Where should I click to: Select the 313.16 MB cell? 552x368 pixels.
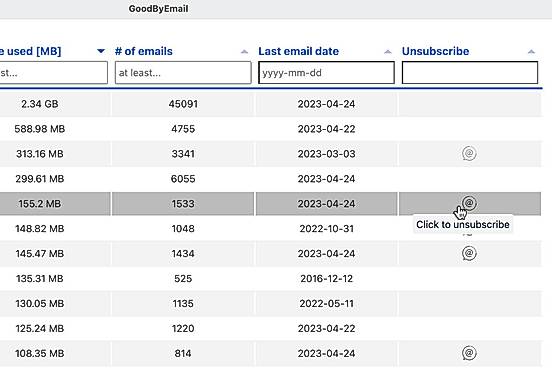[55, 154]
